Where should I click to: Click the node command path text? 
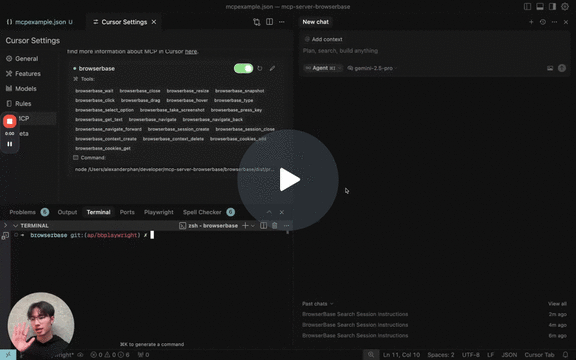click(x=174, y=170)
